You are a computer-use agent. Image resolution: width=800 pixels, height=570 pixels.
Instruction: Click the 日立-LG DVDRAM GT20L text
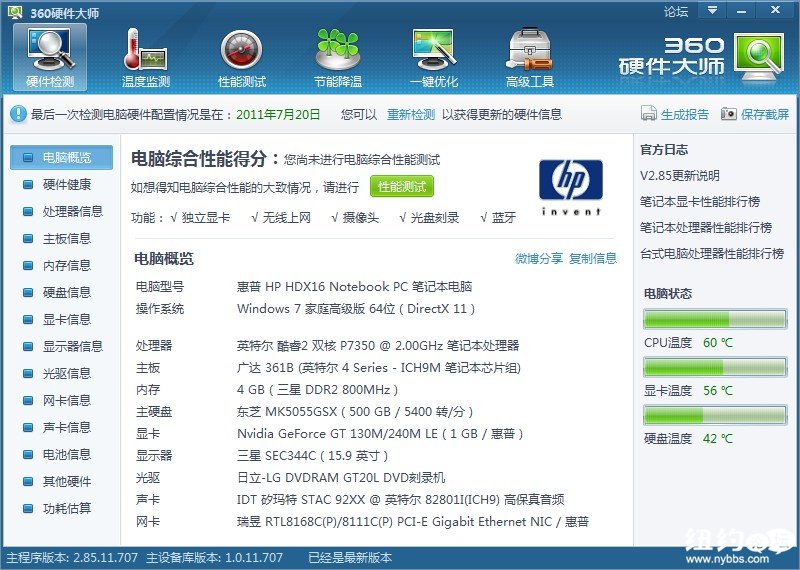[341, 478]
